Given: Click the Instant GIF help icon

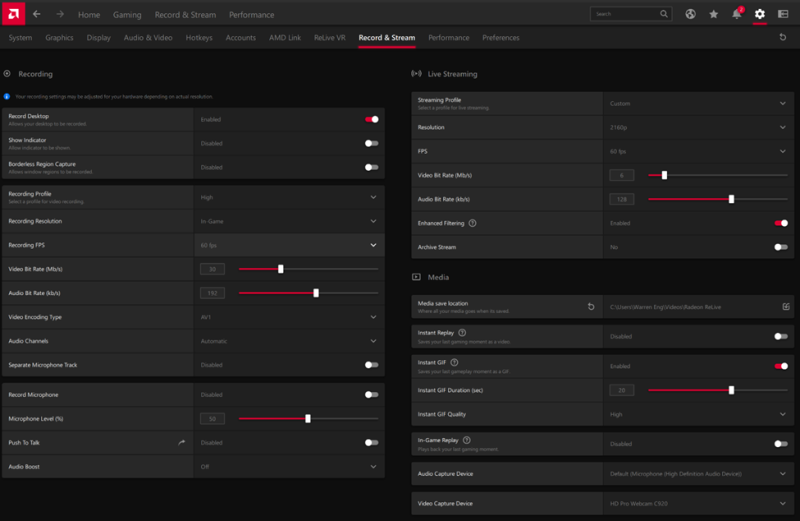Looking at the screenshot, I should (455, 362).
